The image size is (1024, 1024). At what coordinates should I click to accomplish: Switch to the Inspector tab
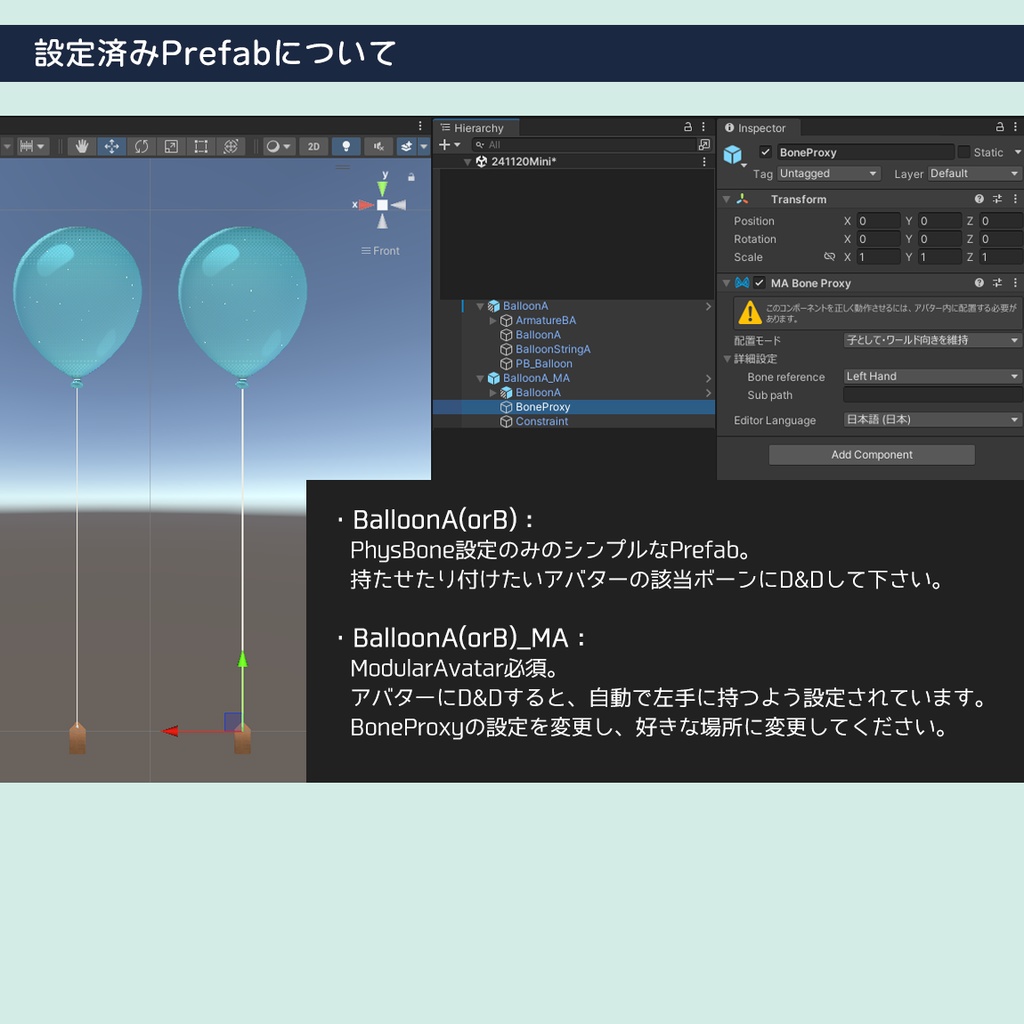760,128
